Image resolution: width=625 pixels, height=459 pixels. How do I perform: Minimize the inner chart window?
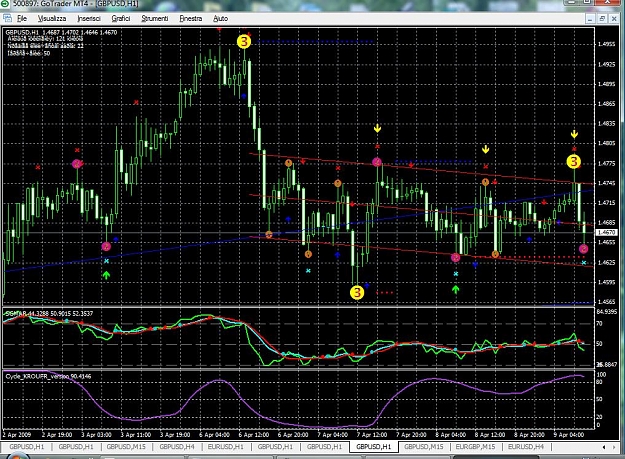tap(590, 18)
